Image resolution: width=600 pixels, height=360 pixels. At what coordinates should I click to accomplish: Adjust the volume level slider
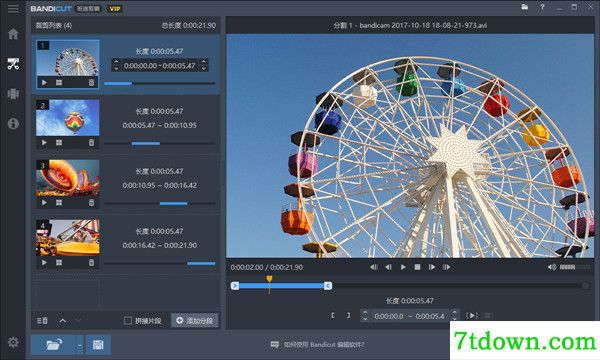[575, 267]
